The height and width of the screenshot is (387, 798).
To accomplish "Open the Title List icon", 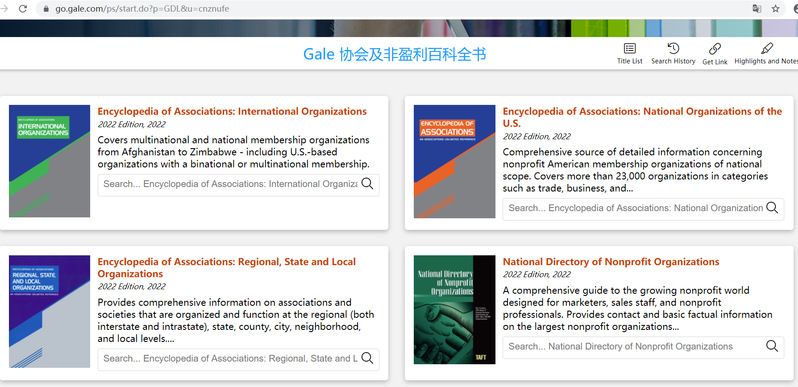I will (630, 49).
